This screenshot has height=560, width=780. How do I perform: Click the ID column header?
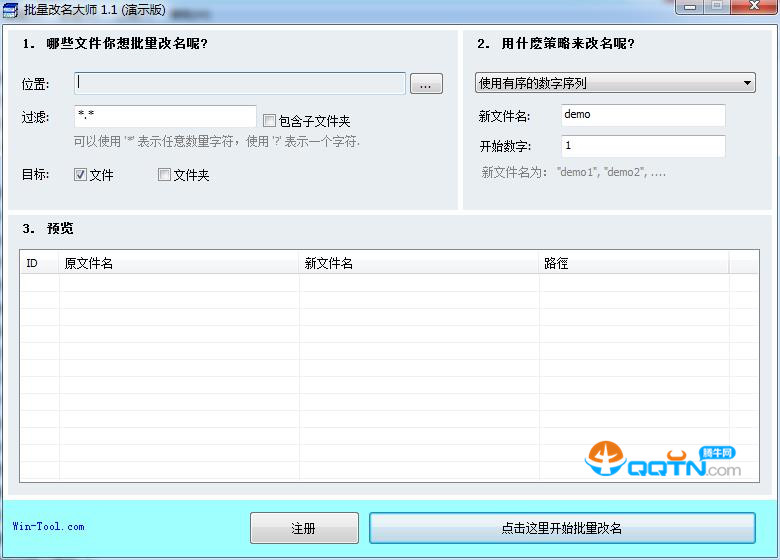(40, 263)
